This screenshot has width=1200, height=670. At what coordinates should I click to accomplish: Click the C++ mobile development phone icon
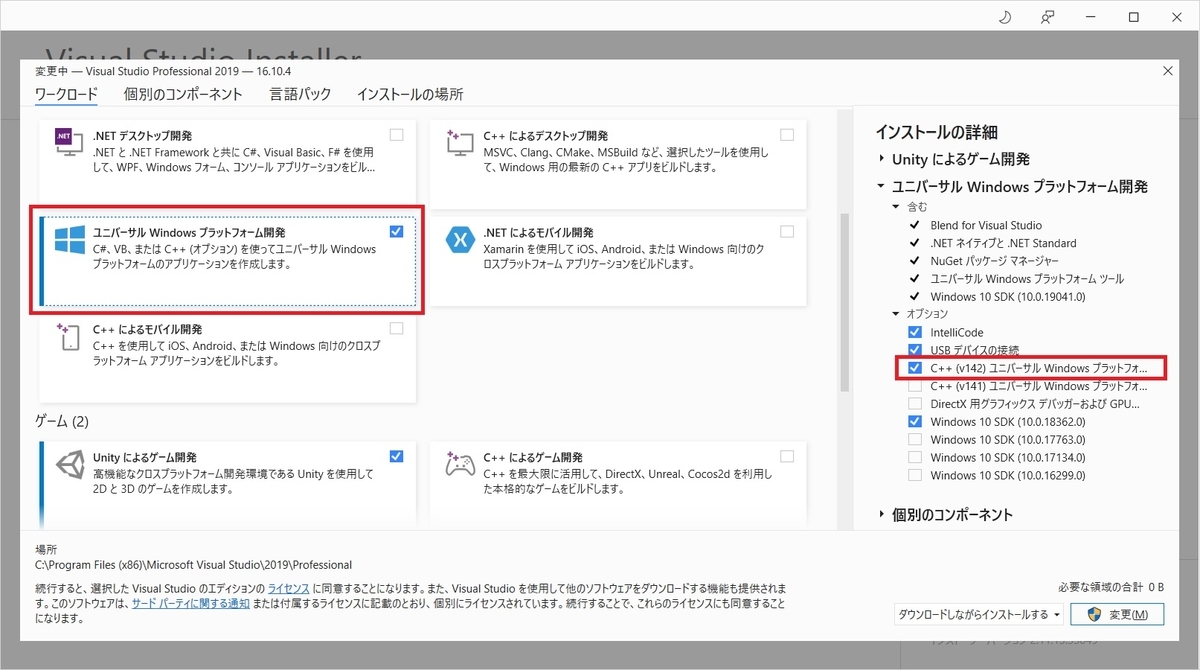tap(69, 337)
